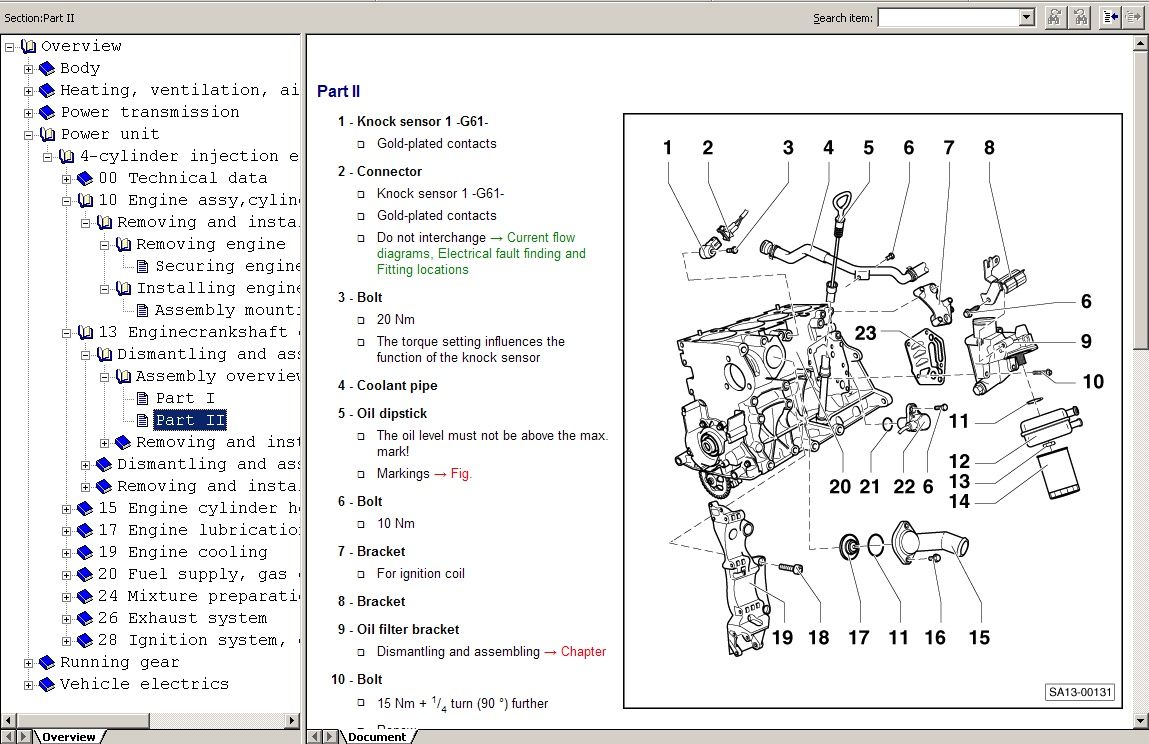The width and height of the screenshot is (1149, 744).
Task: Click the 24 Mixture preparation book icon
Action: 85,596
